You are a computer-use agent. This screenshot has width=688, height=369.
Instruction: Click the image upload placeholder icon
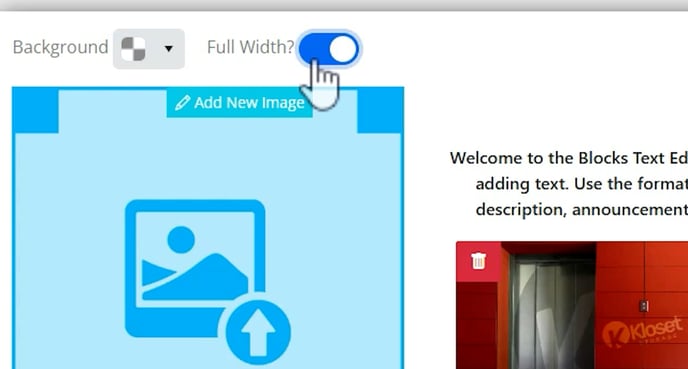(207, 282)
